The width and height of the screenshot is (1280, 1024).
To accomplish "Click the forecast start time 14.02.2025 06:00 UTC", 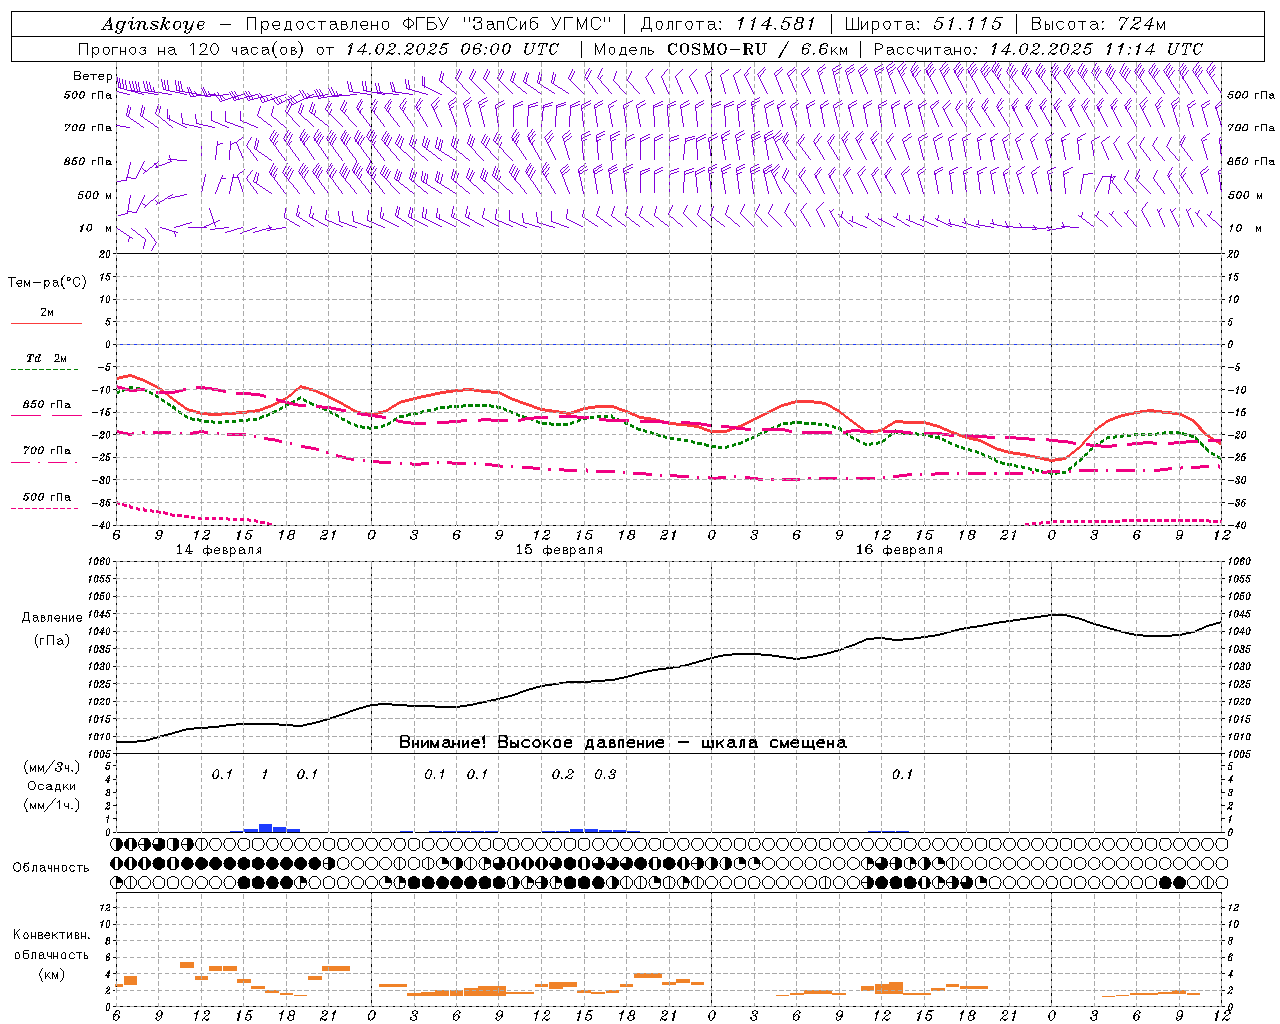I will click(x=451, y=49).
